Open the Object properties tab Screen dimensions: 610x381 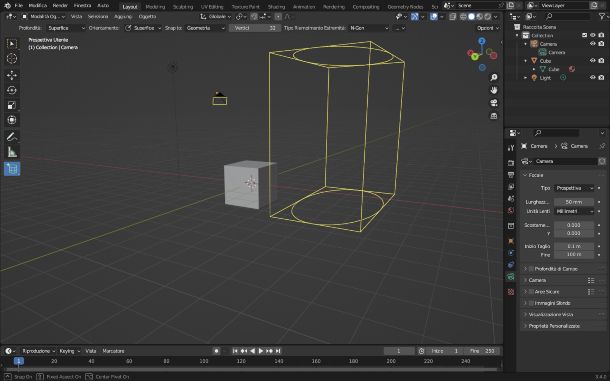pyautogui.click(x=511, y=241)
